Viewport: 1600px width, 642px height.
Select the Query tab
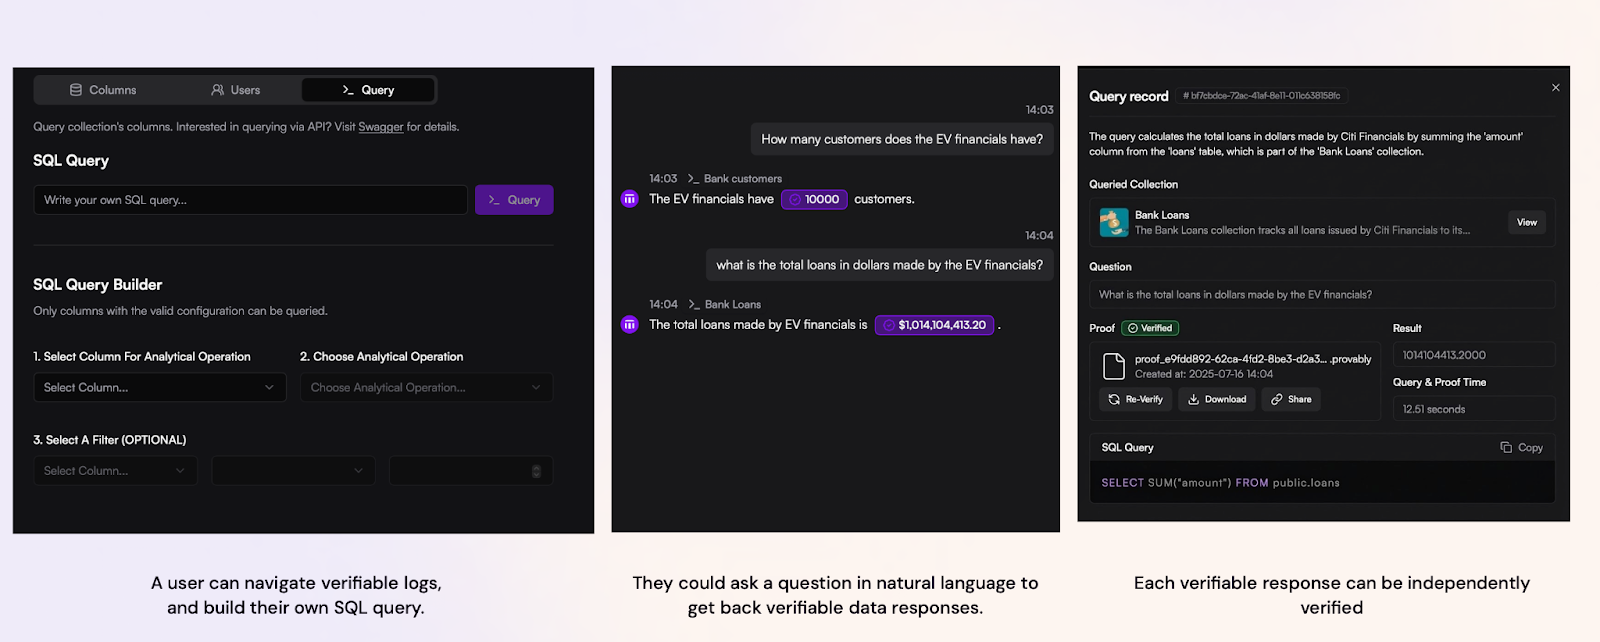coord(368,90)
